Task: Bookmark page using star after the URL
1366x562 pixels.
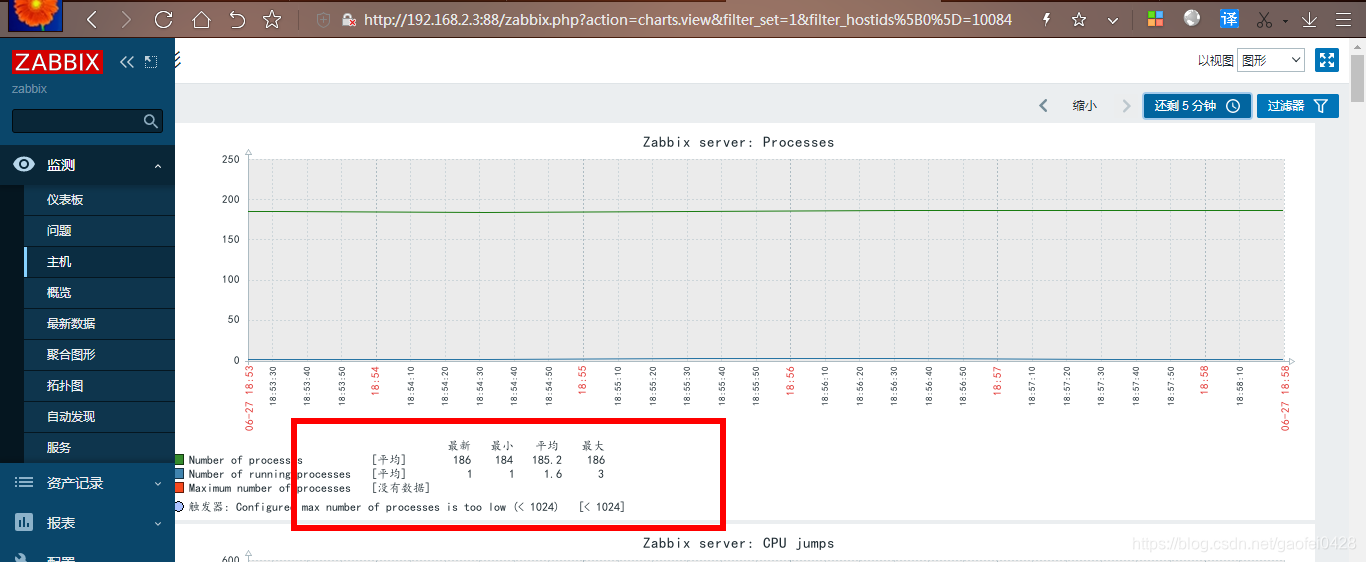Action: tap(1079, 19)
